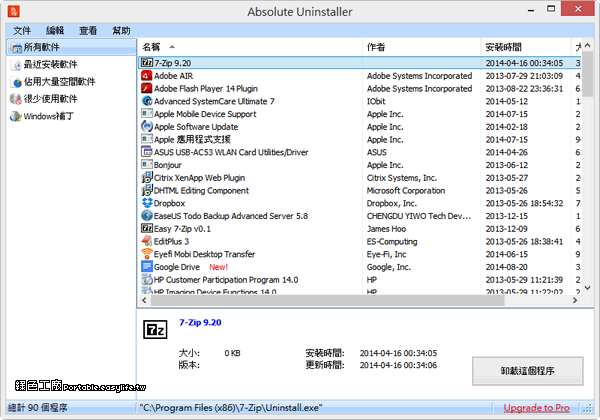The height and width of the screenshot is (420, 600).
Task: Click the Windows補丁 sidebar icon
Action: [x=16, y=116]
